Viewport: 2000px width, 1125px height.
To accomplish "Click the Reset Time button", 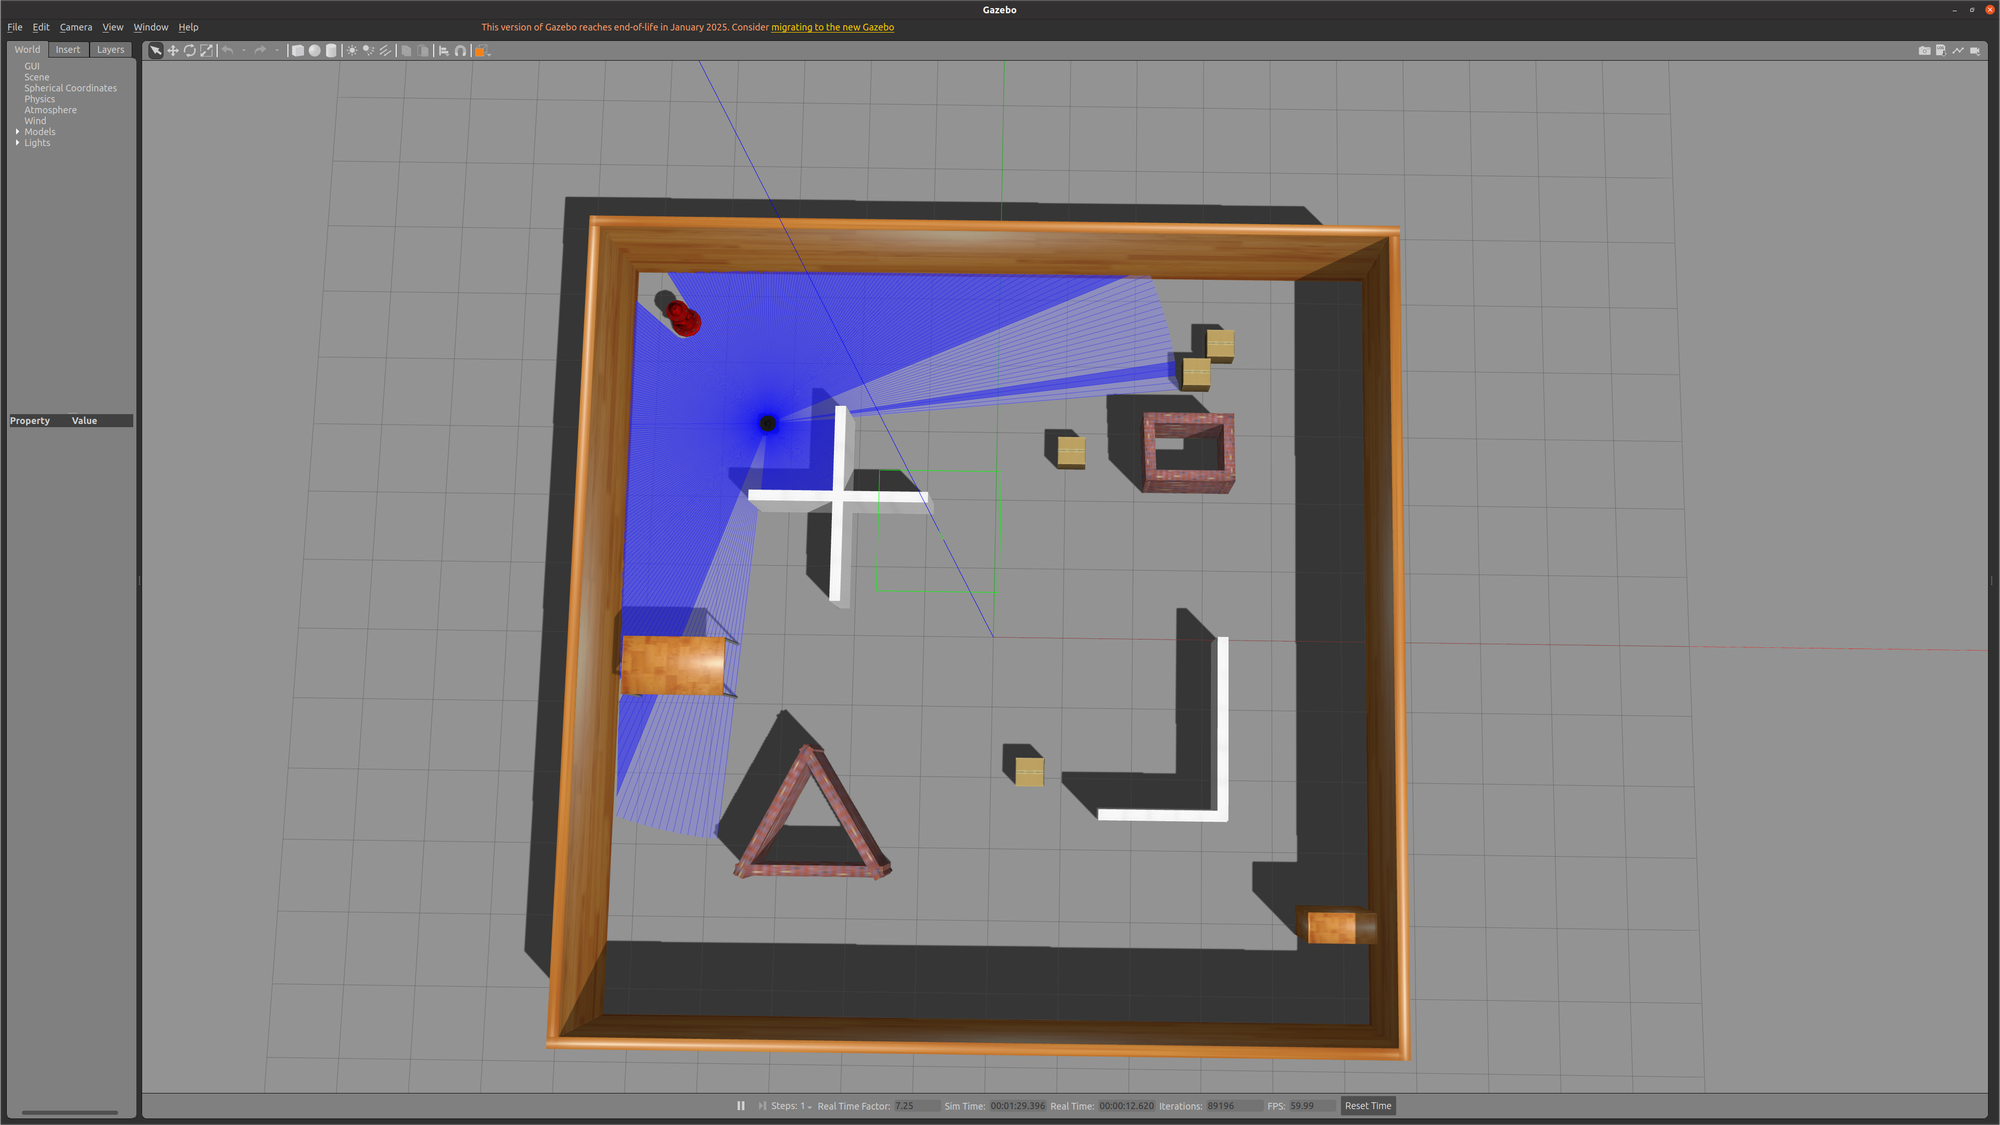I will tap(1367, 1106).
